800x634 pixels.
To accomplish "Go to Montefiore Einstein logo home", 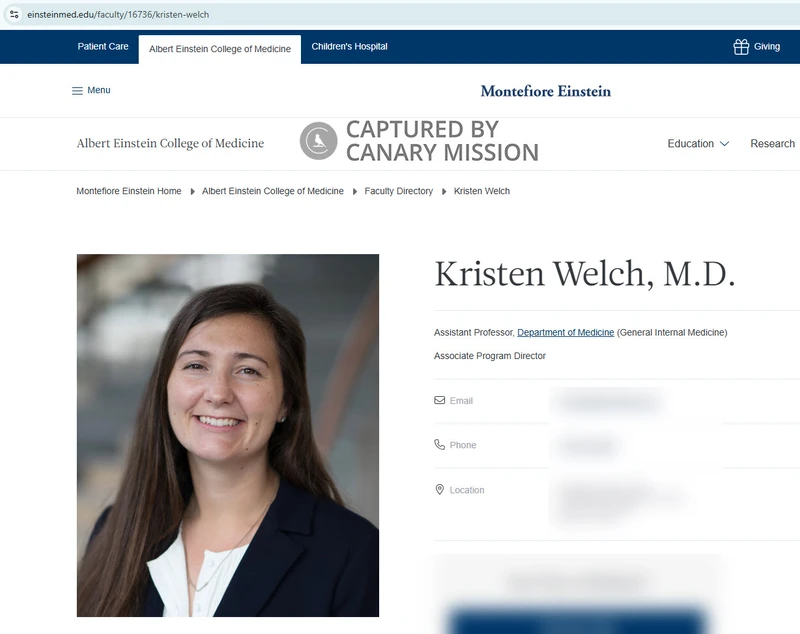I will (545, 91).
